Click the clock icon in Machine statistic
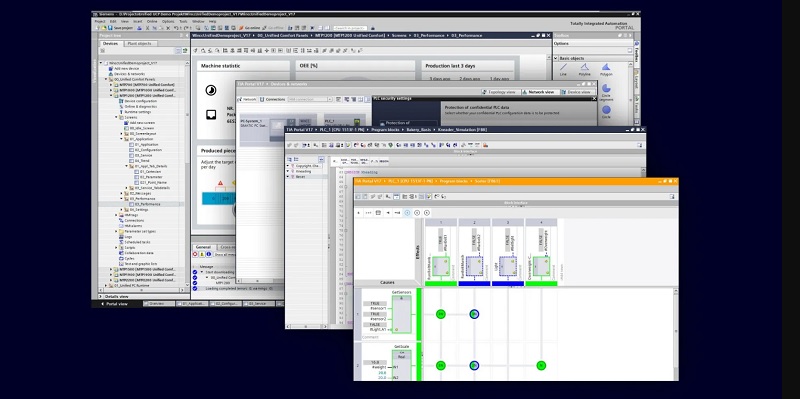Screen dimensions: 800x399 pos(211,91)
